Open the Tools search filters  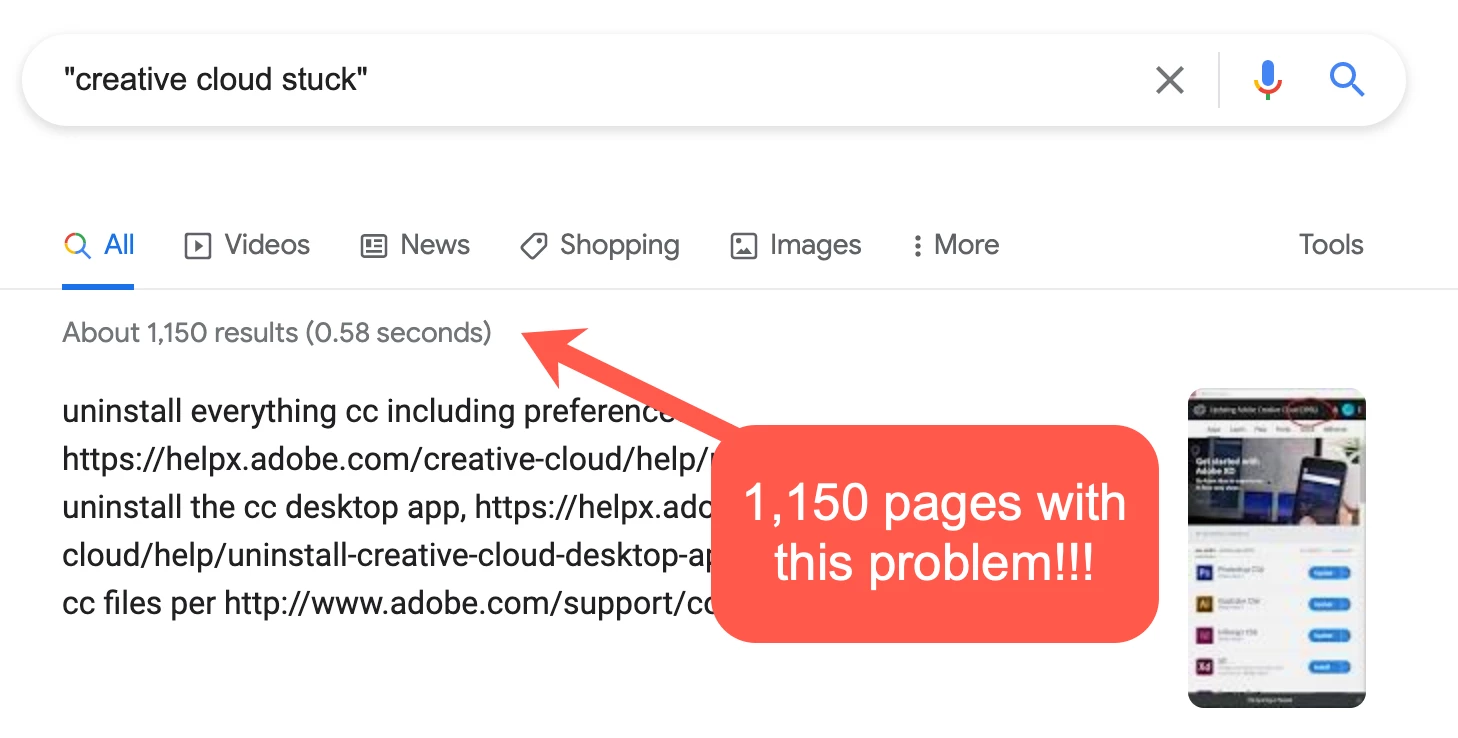click(1331, 245)
